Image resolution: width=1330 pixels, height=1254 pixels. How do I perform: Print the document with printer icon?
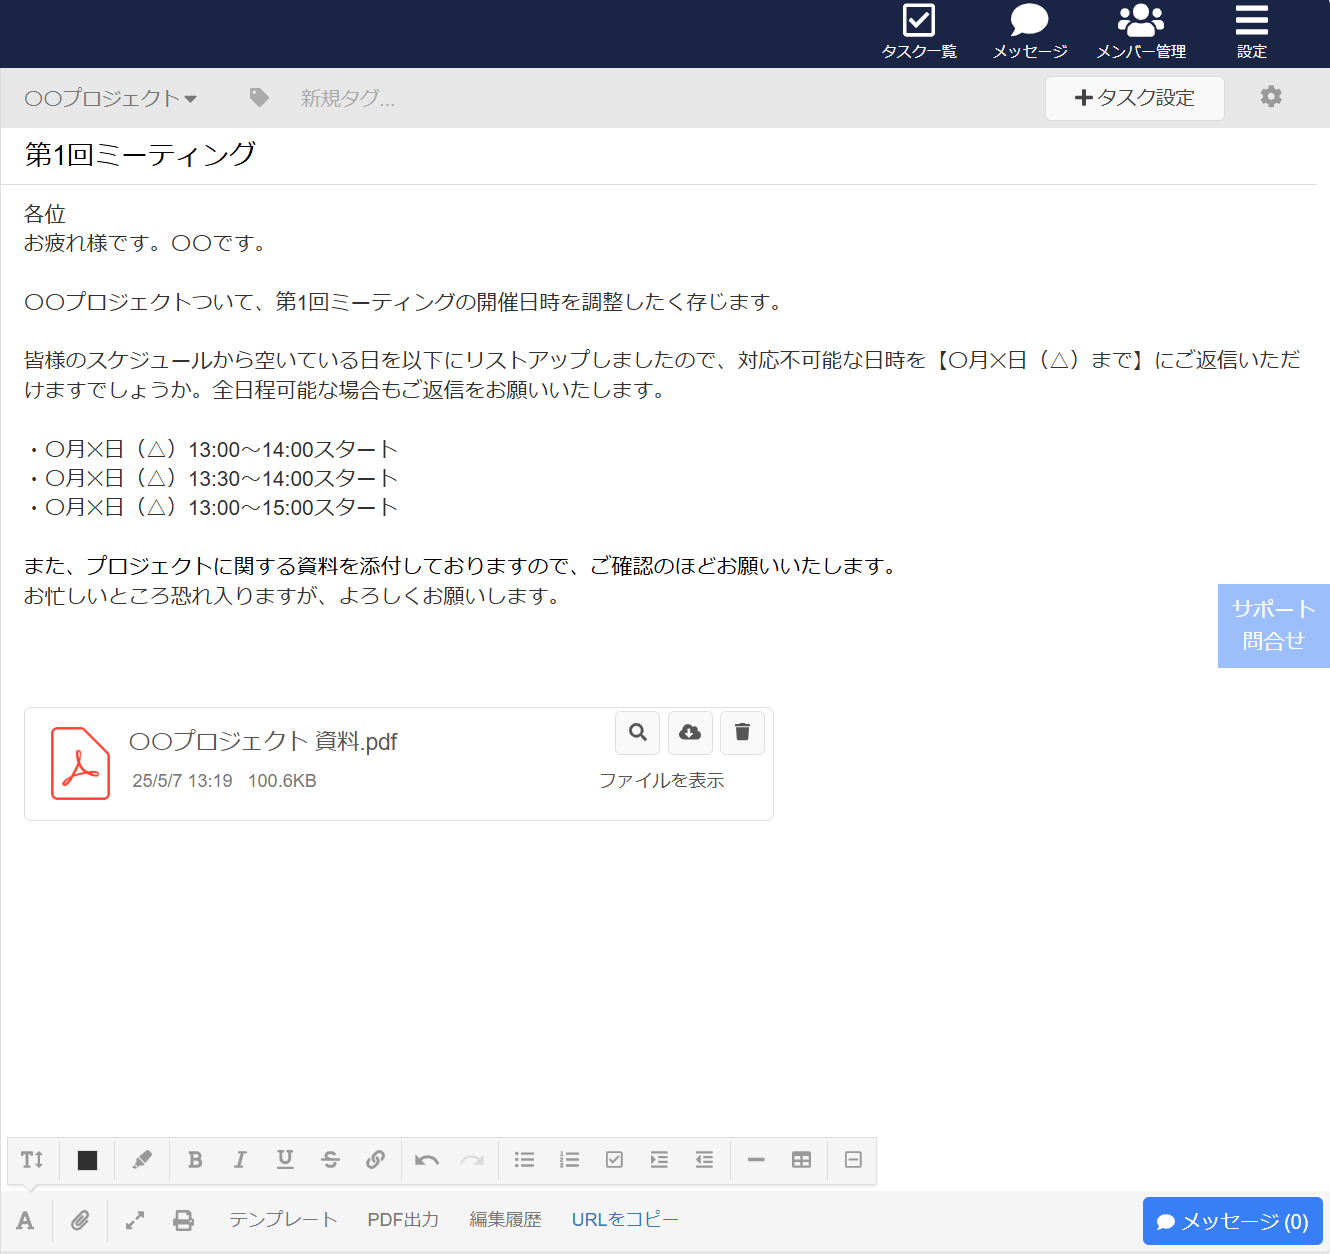click(183, 1220)
